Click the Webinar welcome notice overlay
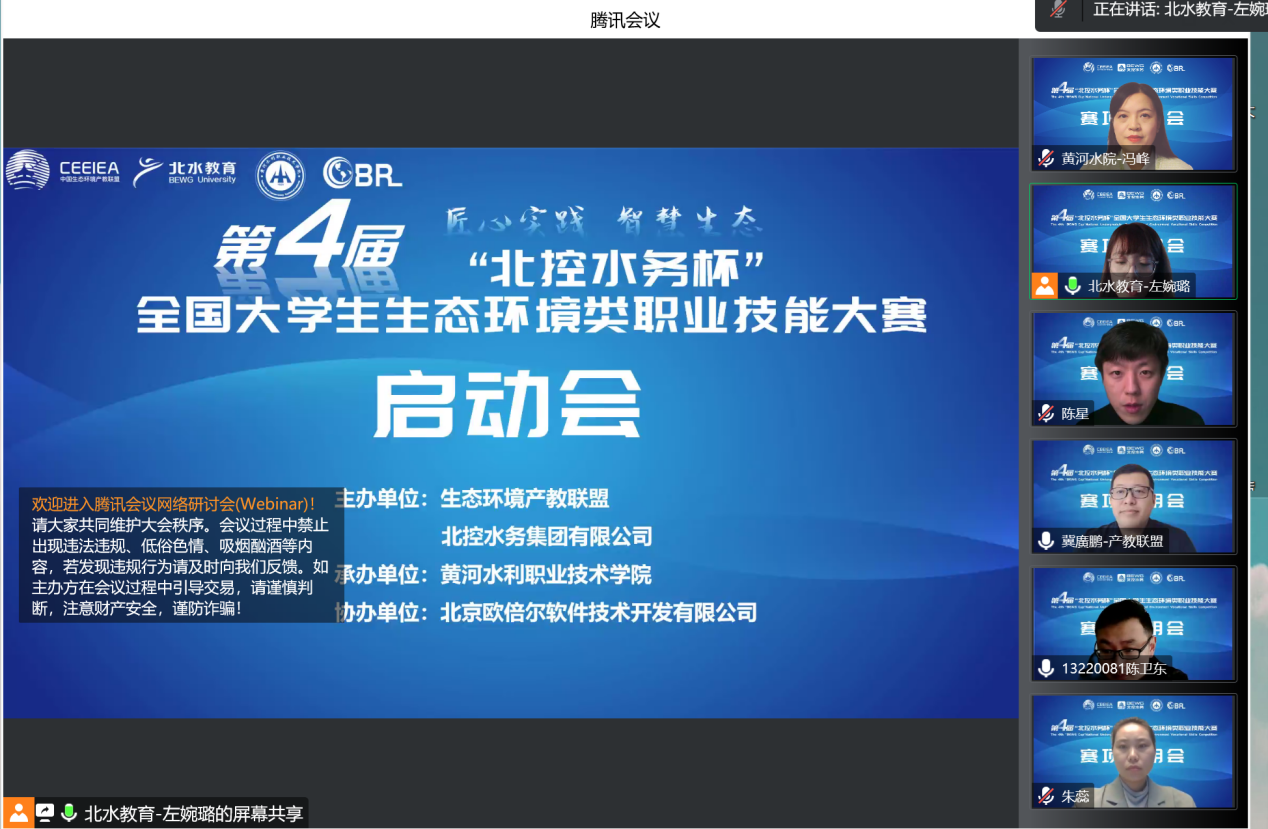 point(181,555)
